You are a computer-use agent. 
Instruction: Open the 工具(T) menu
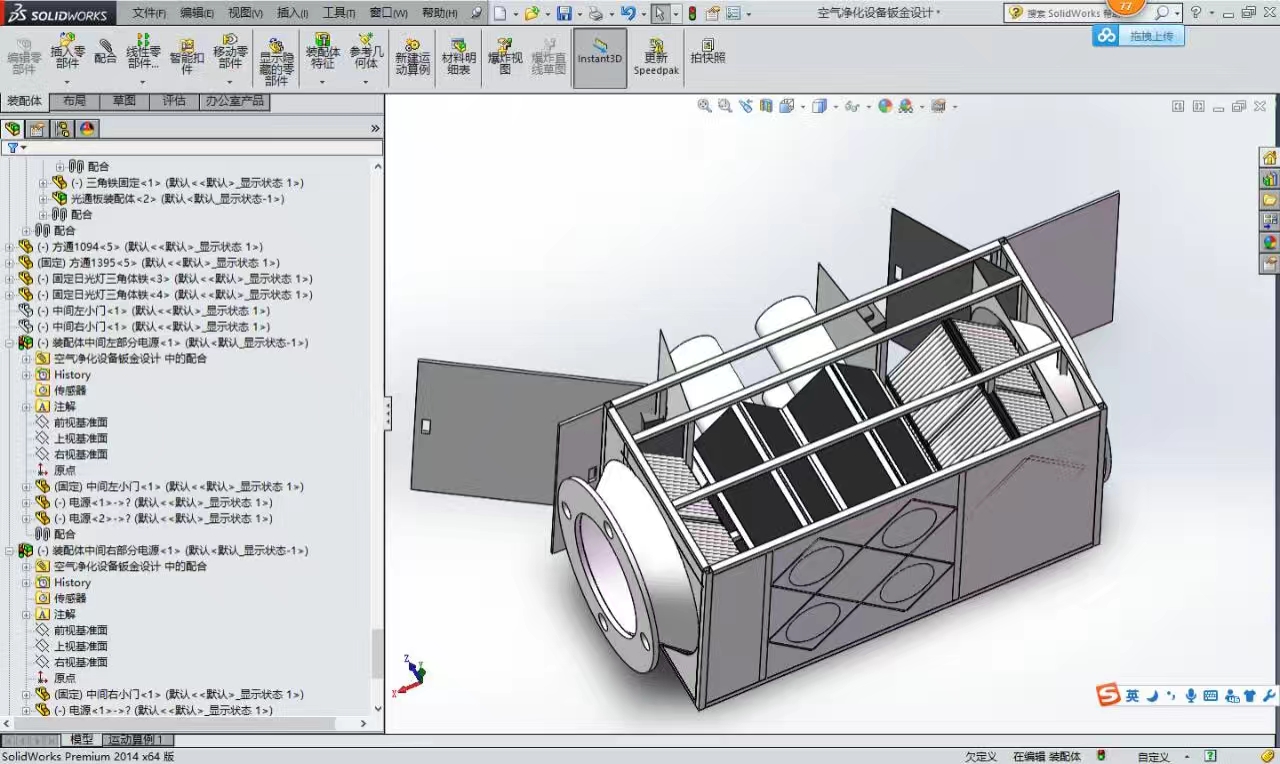[x=339, y=13]
